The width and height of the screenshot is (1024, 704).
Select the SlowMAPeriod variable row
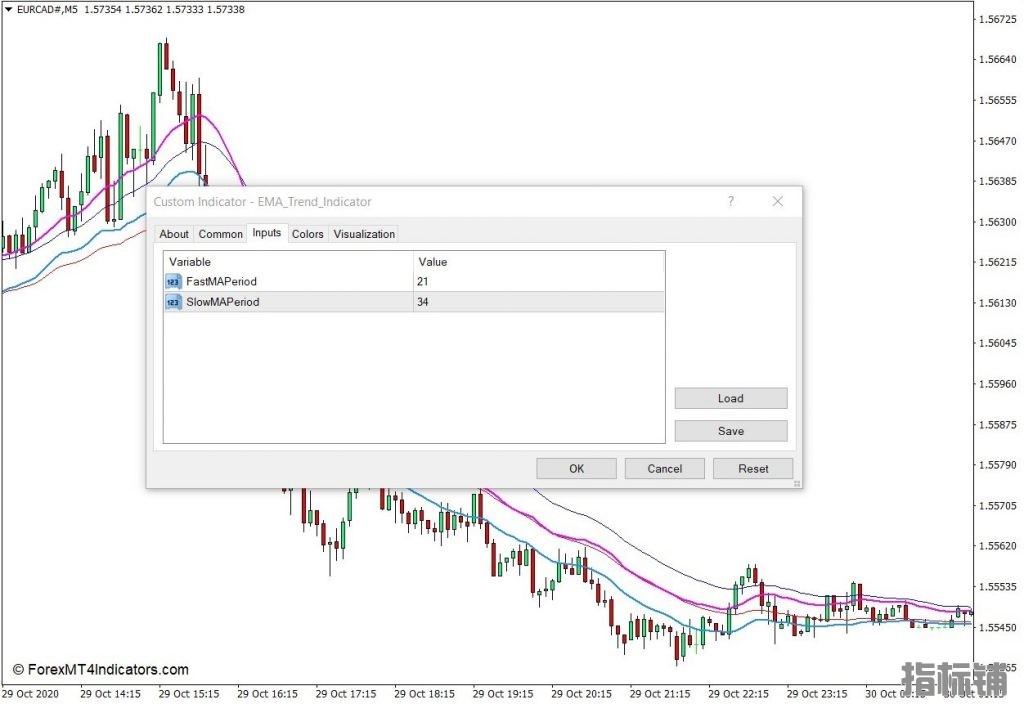coord(414,302)
